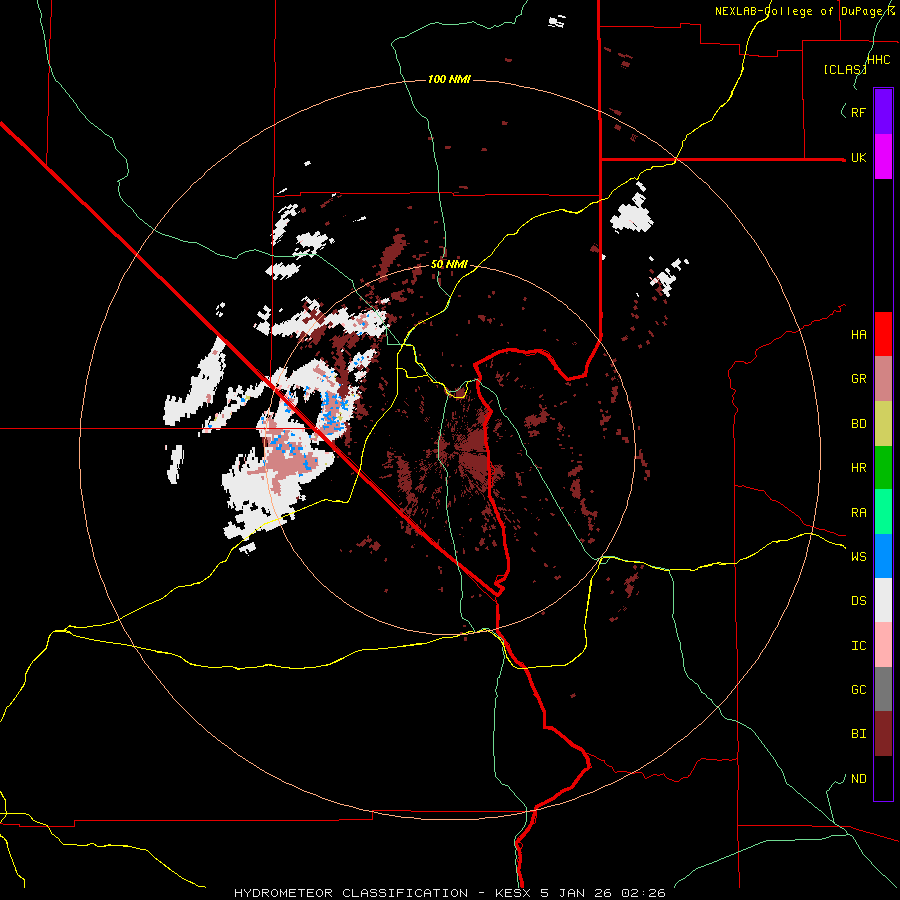900x900 pixels.
Task: Click the "5 JAN 26" date
Action: coord(576,893)
